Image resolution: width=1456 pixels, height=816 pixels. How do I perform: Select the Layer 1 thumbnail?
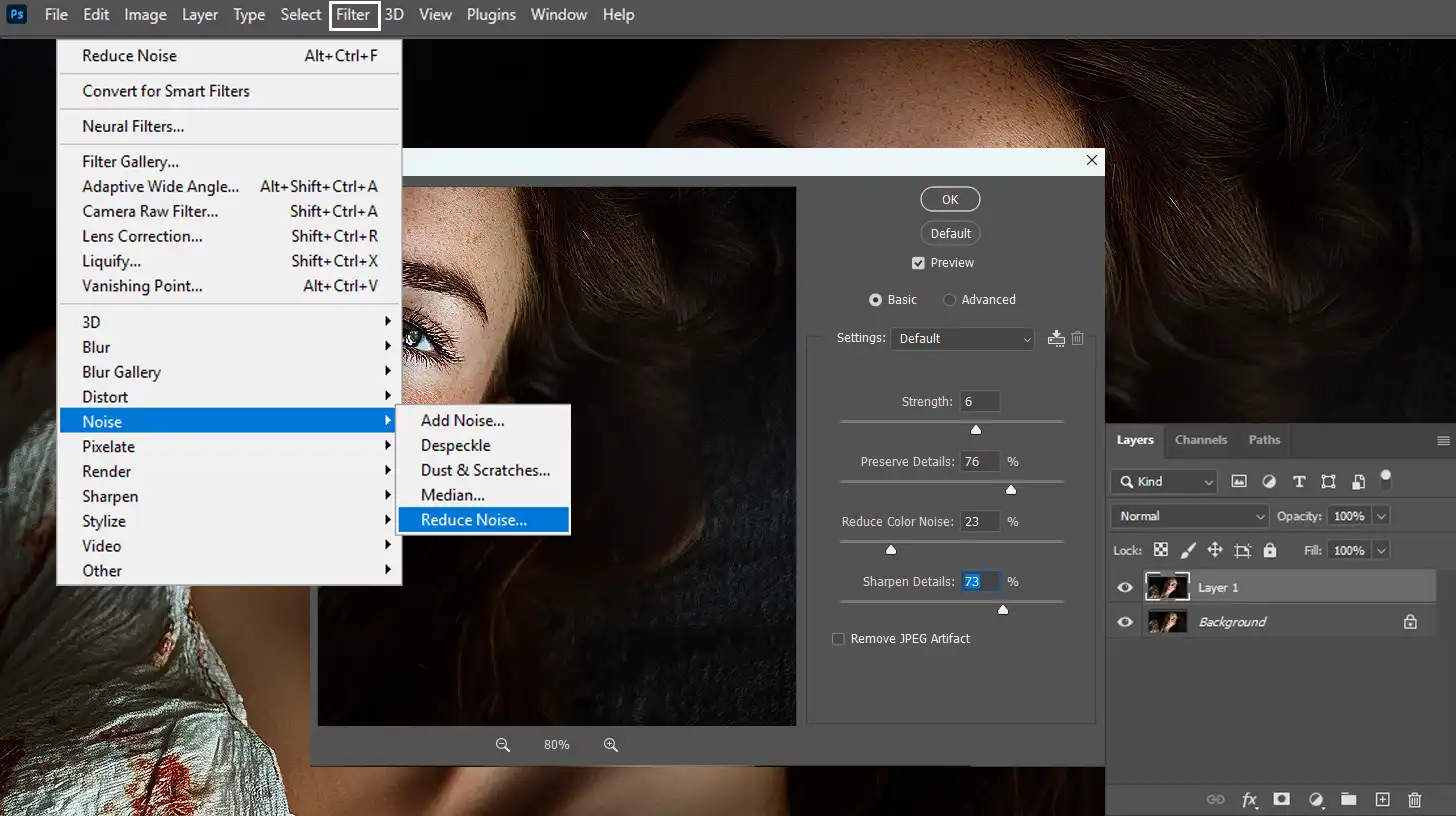1167,587
